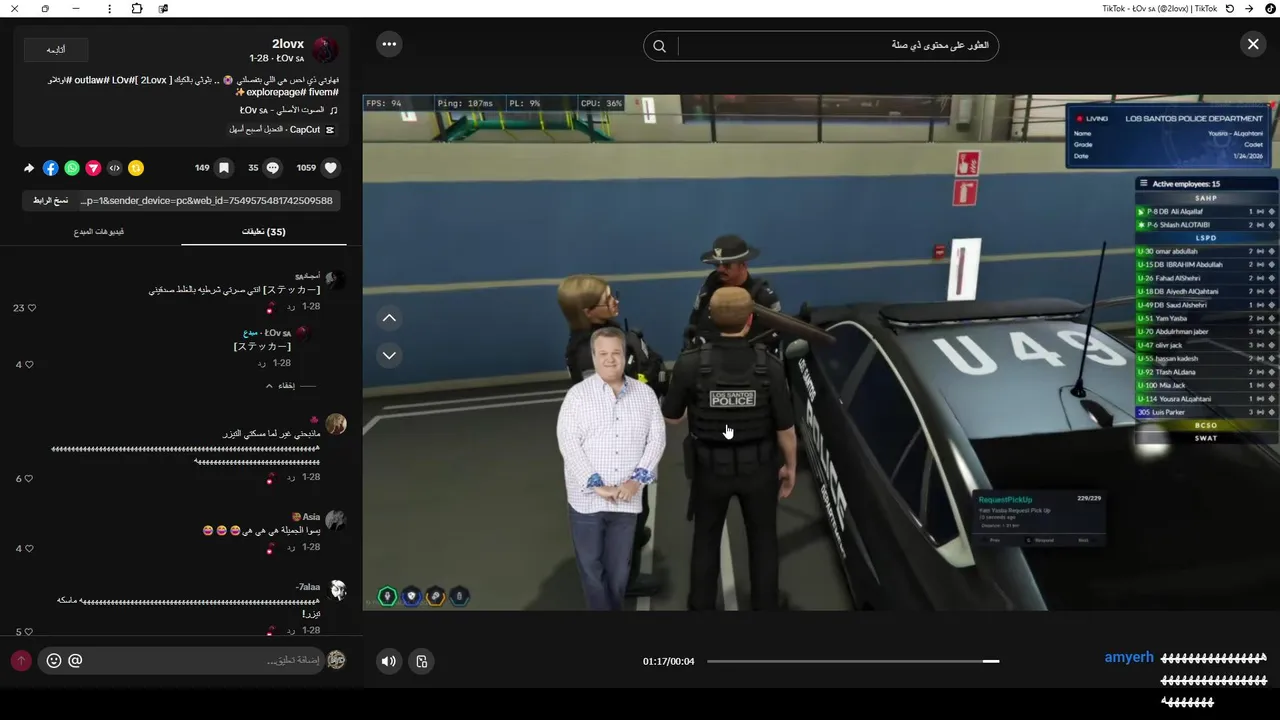Select the video URL link field
Image resolution: width=1280 pixels, height=720 pixels.
click(207, 201)
